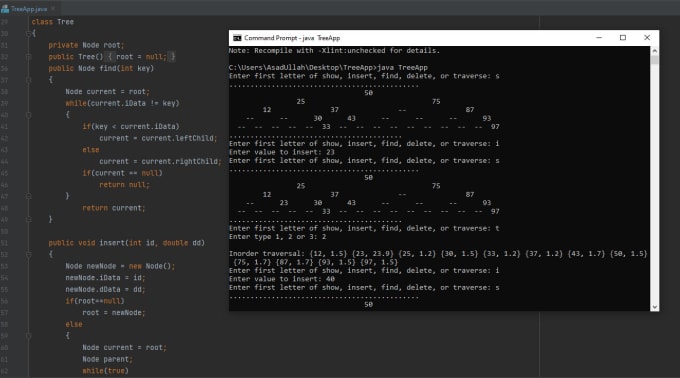Image resolution: width=680 pixels, height=378 pixels.
Task: Click the 'Node parent;' line
Action: [x=108, y=359]
